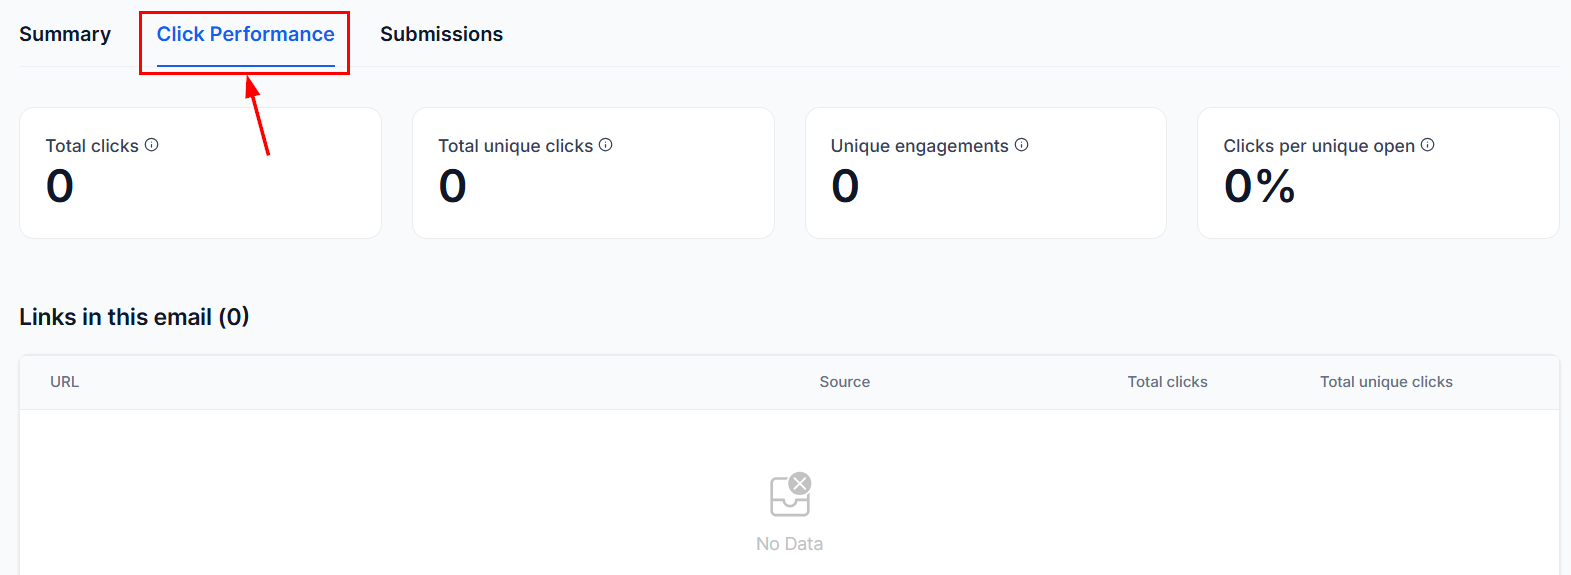The width and height of the screenshot is (1571, 575).
Task: Click the Total clicks card value 0
Action: [60, 186]
